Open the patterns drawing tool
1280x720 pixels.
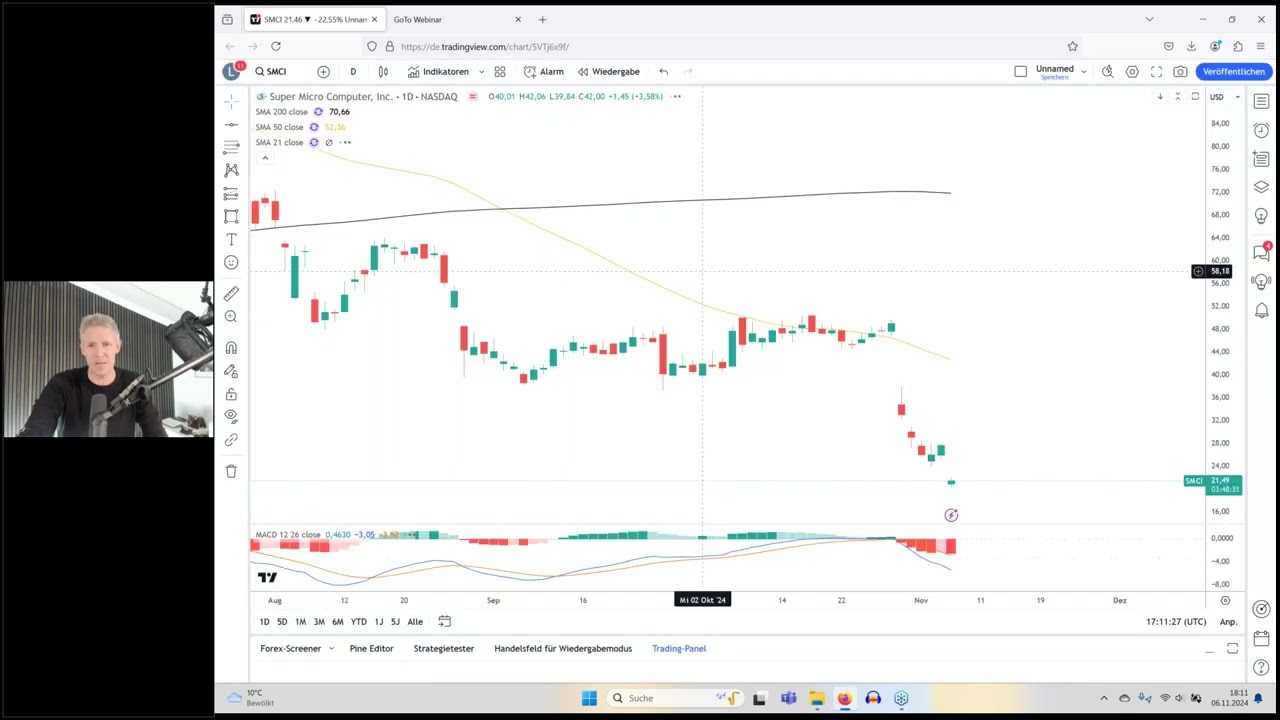pyautogui.click(x=231, y=170)
